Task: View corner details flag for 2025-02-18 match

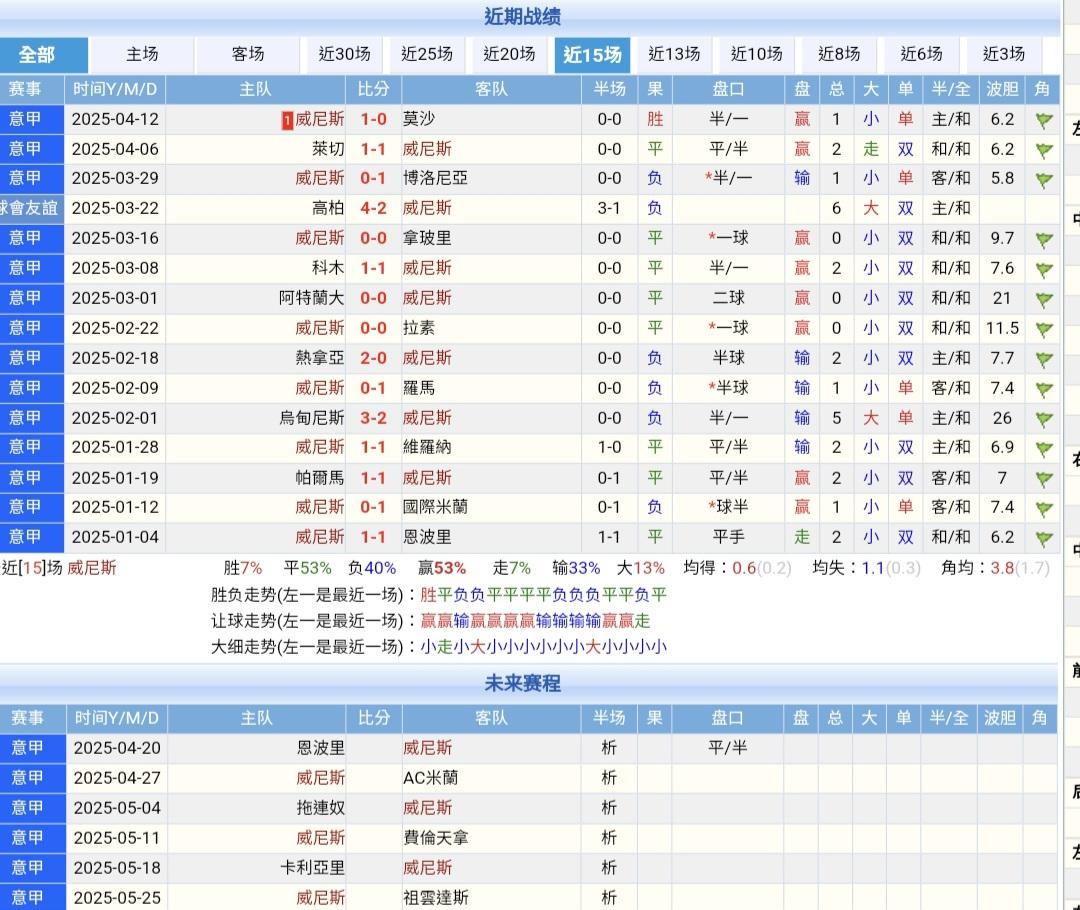Action: [1043, 360]
